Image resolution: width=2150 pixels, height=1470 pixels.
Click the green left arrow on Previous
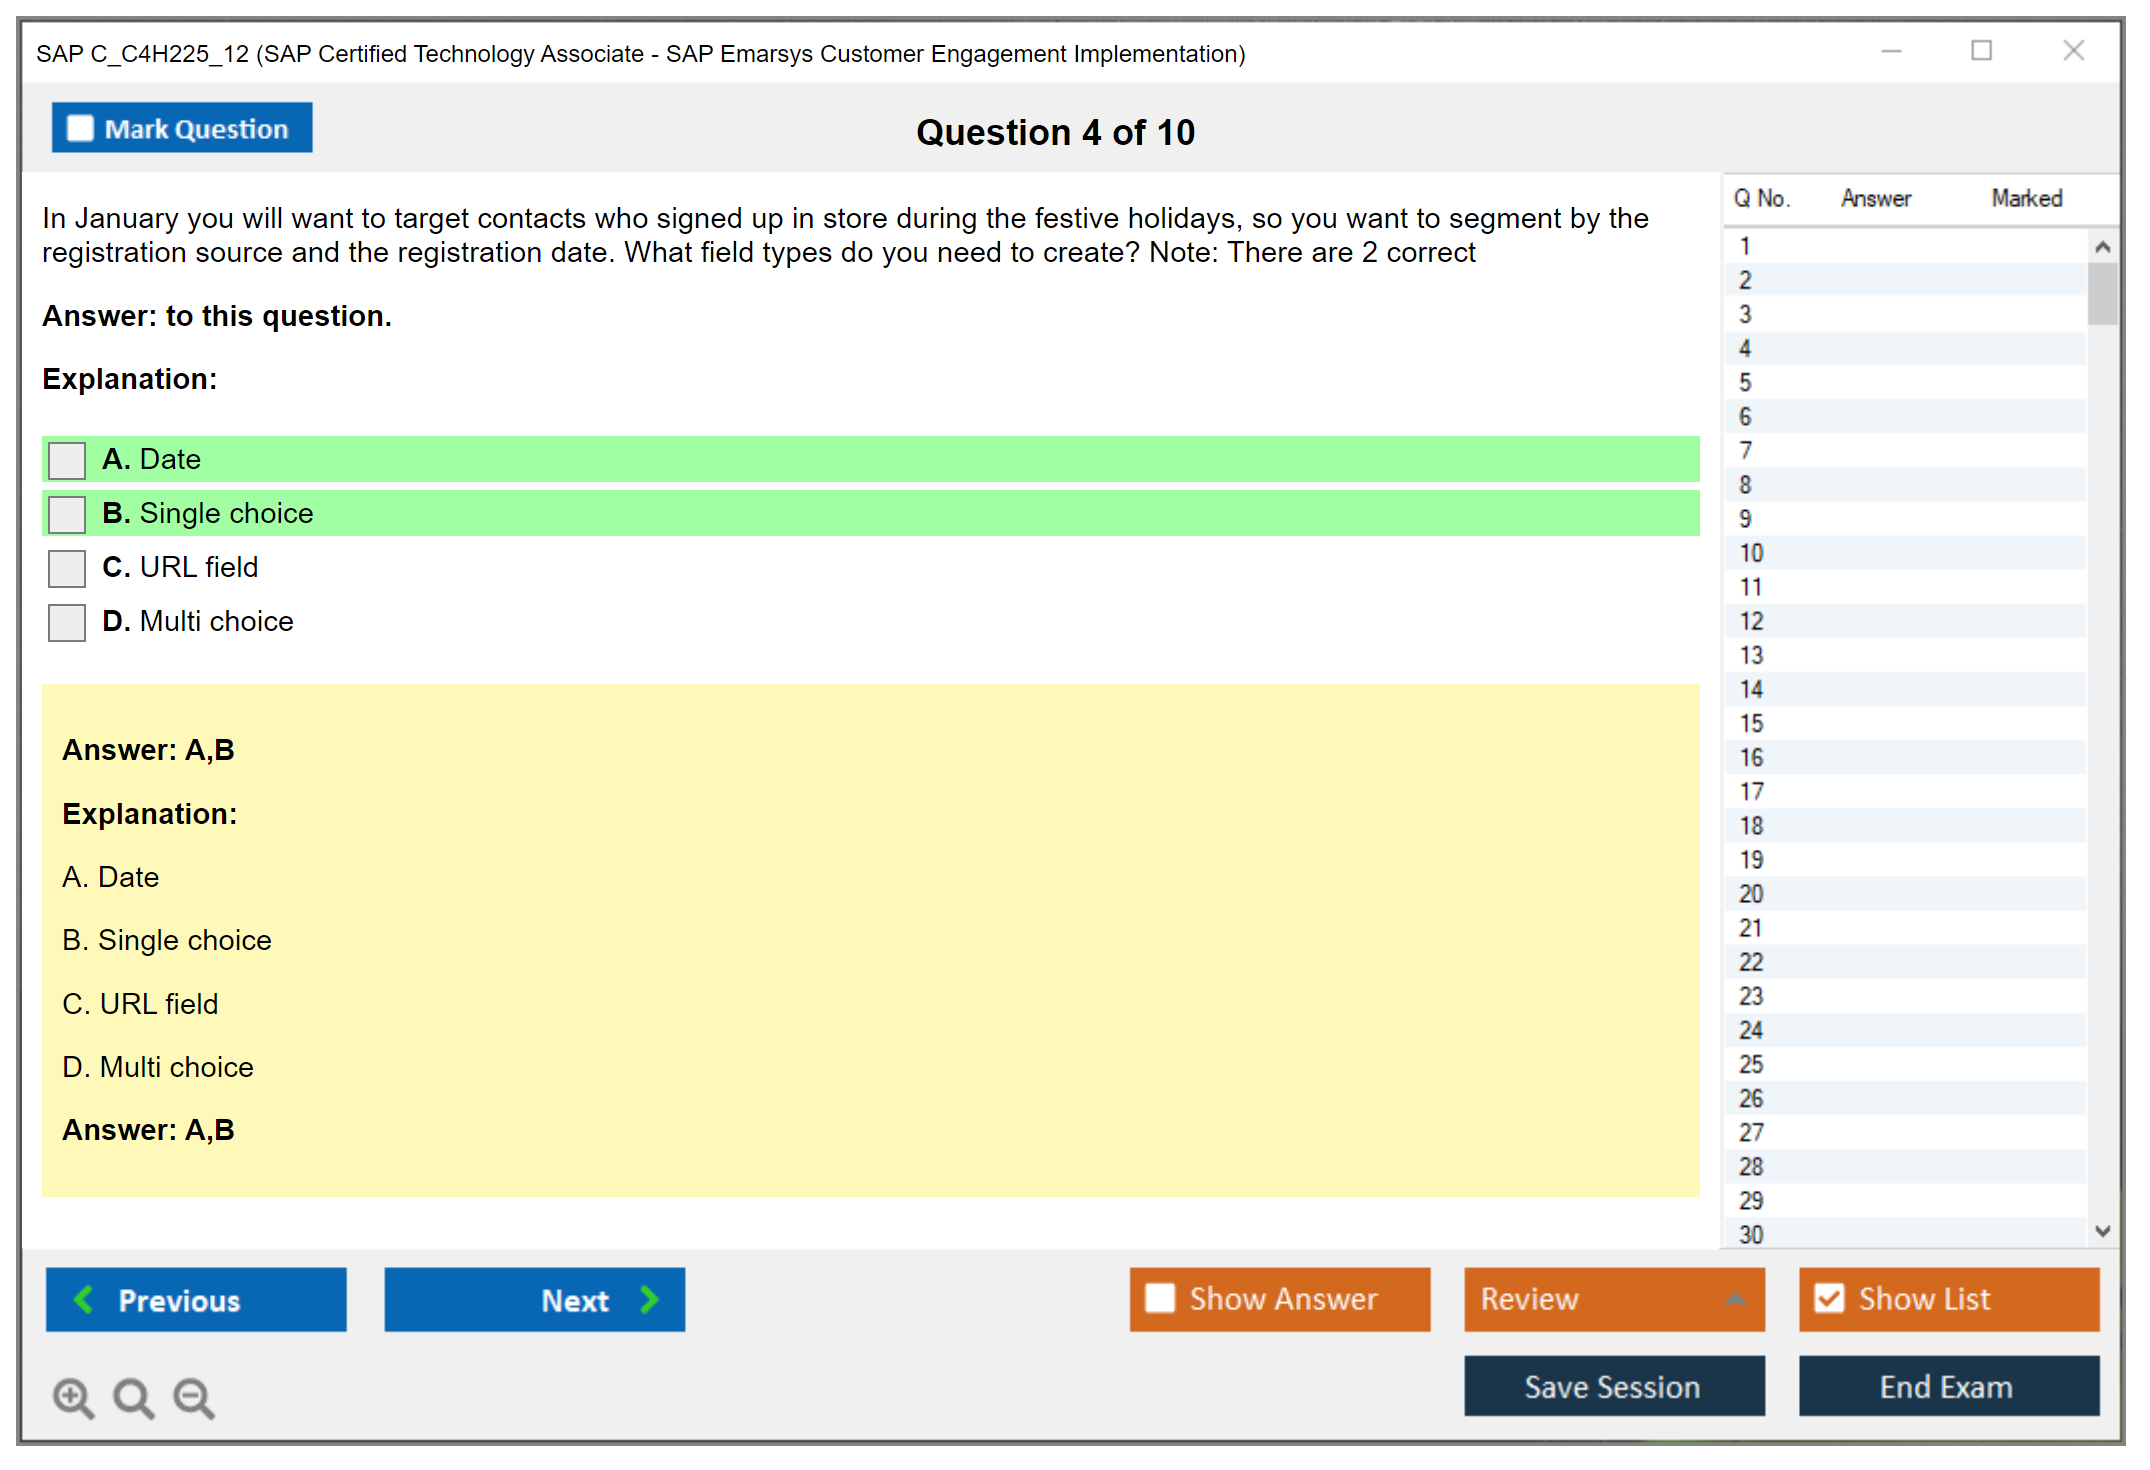tap(84, 1299)
